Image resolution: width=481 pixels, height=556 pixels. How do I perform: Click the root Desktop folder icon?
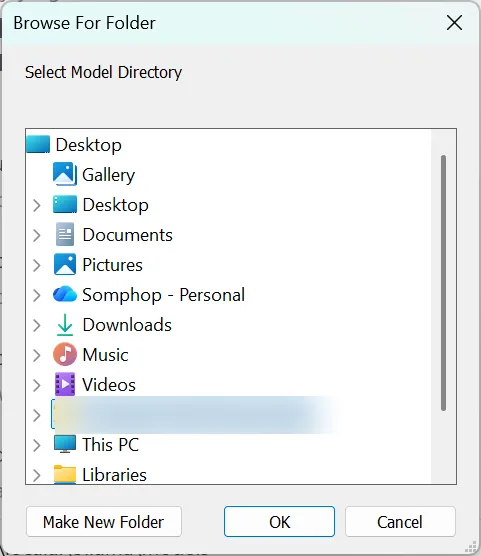pyautogui.click(x=38, y=144)
